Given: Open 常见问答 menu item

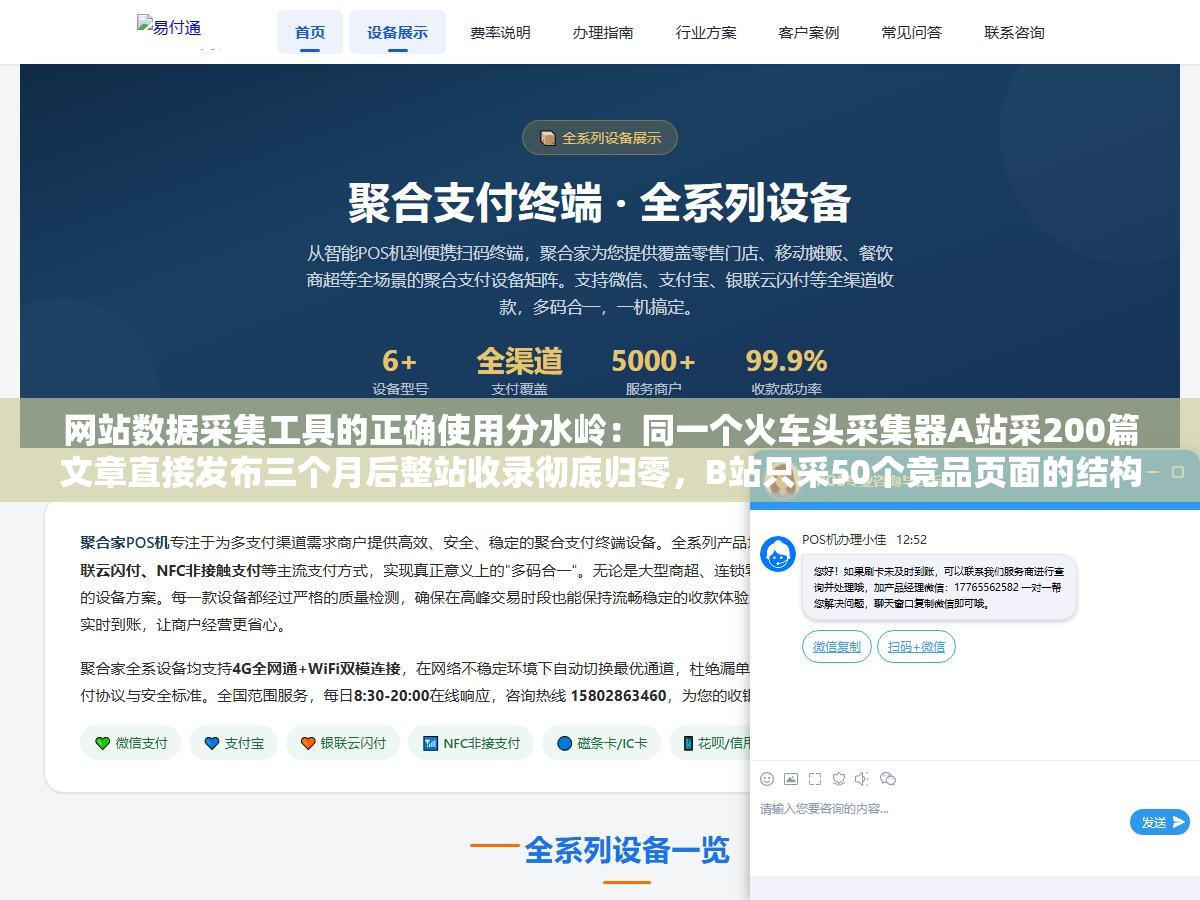Looking at the screenshot, I should point(912,32).
